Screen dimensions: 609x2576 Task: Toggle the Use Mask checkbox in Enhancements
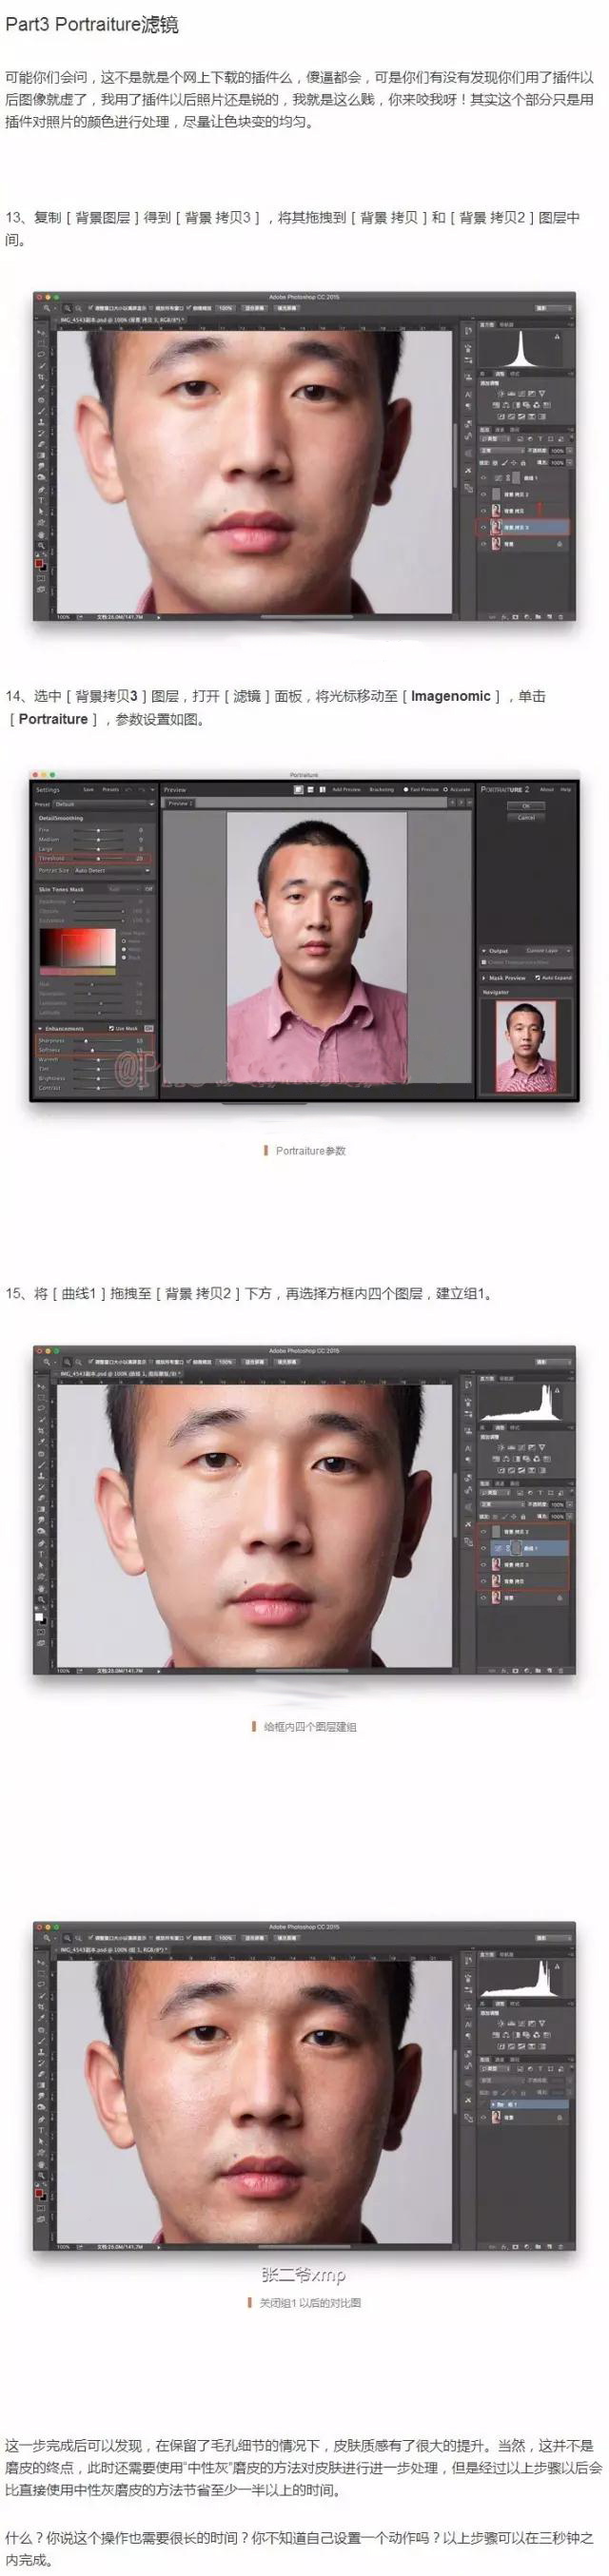click(111, 1028)
